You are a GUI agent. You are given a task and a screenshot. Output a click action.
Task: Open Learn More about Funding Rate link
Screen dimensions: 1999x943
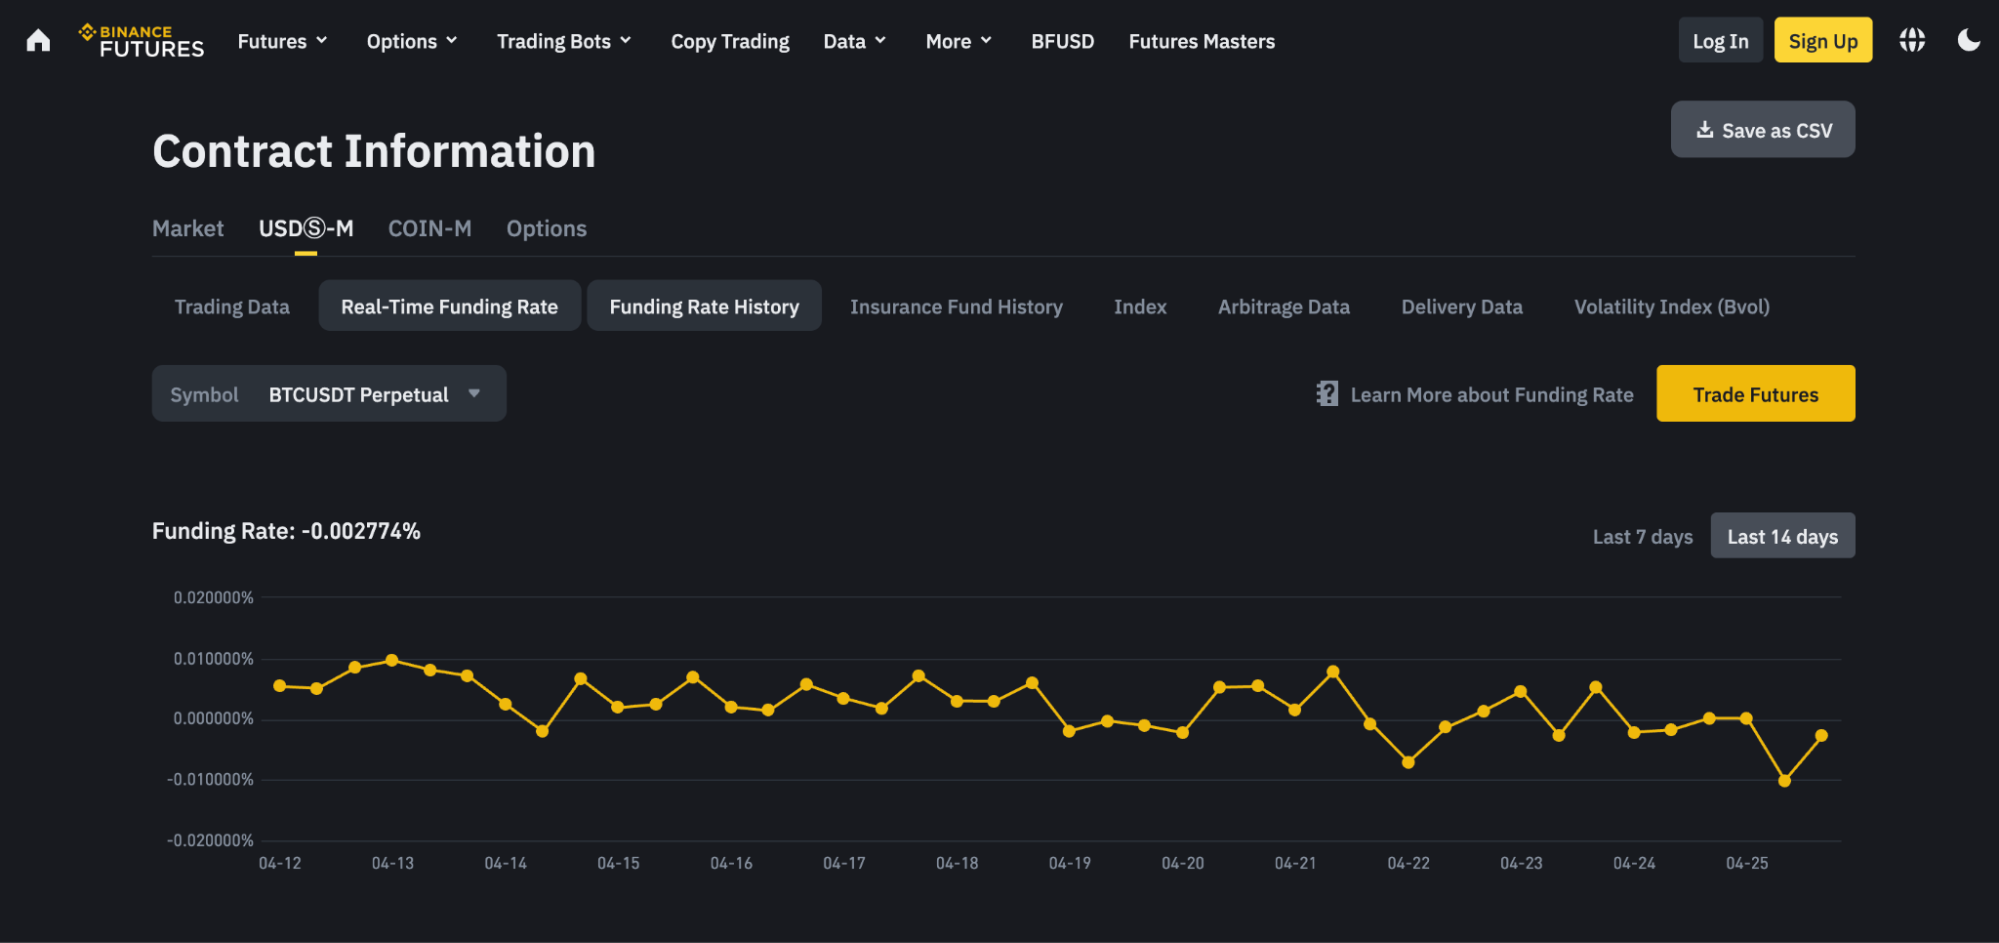coord(1491,395)
